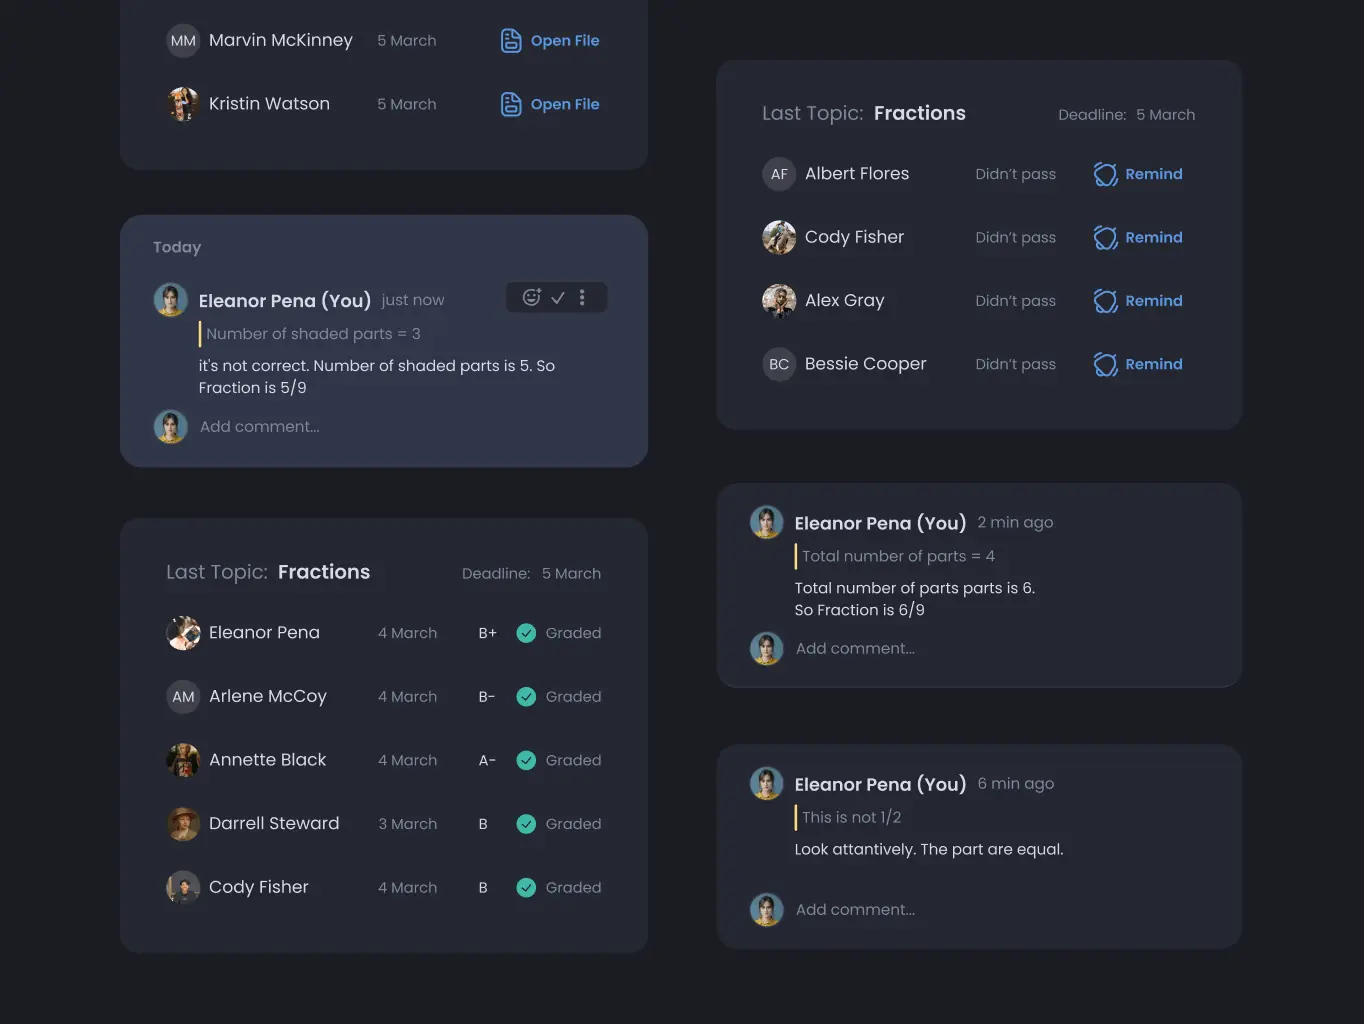The image size is (1364, 1024).
Task: Click the remind bell icon for Alex Gray
Action: point(1105,301)
